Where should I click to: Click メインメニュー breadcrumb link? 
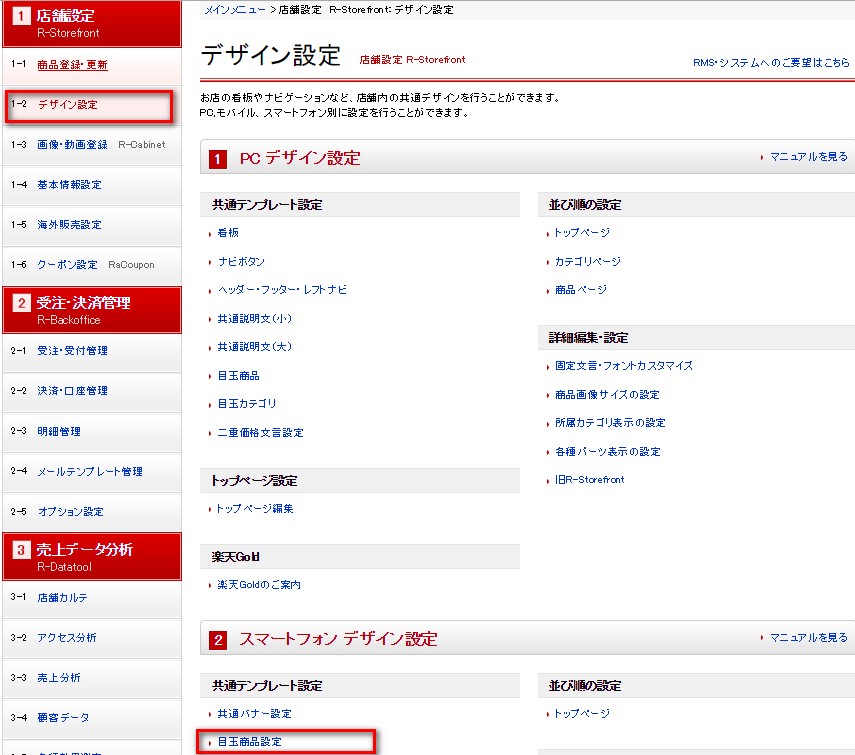pyautogui.click(x=234, y=10)
